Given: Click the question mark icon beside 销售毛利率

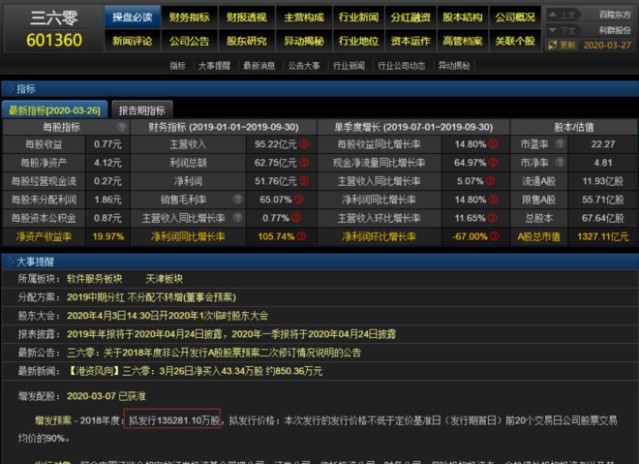Looking at the screenshot, I should (x=238, y=199).
